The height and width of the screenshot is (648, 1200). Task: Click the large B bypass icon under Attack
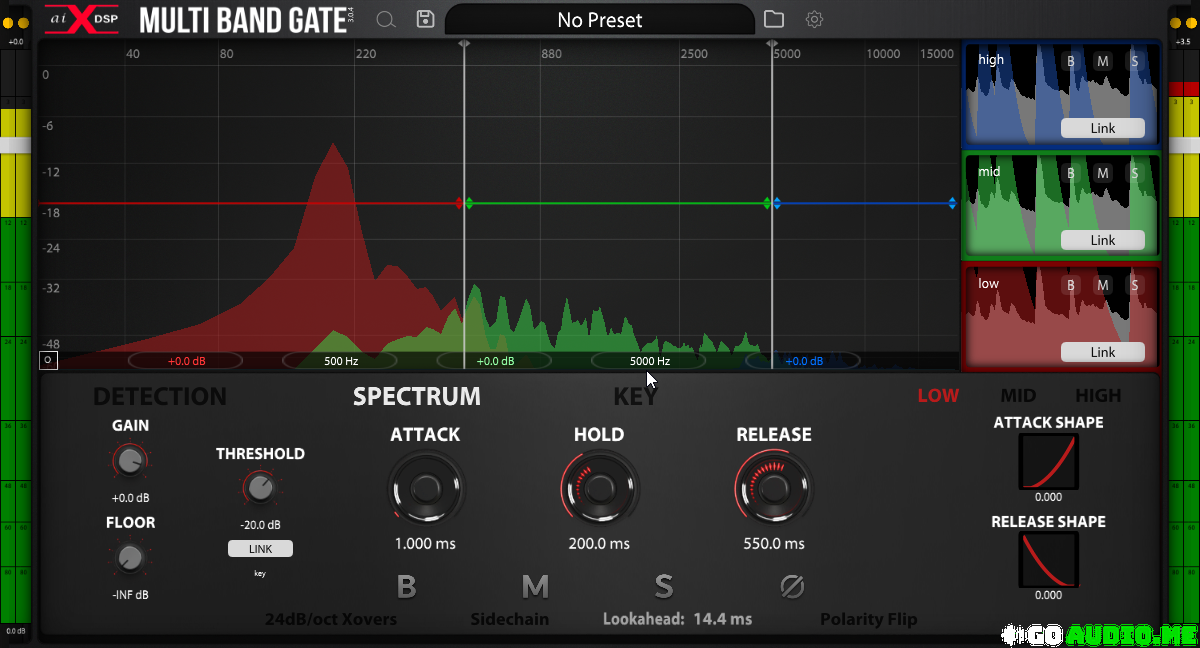click(x=406, y=586)
